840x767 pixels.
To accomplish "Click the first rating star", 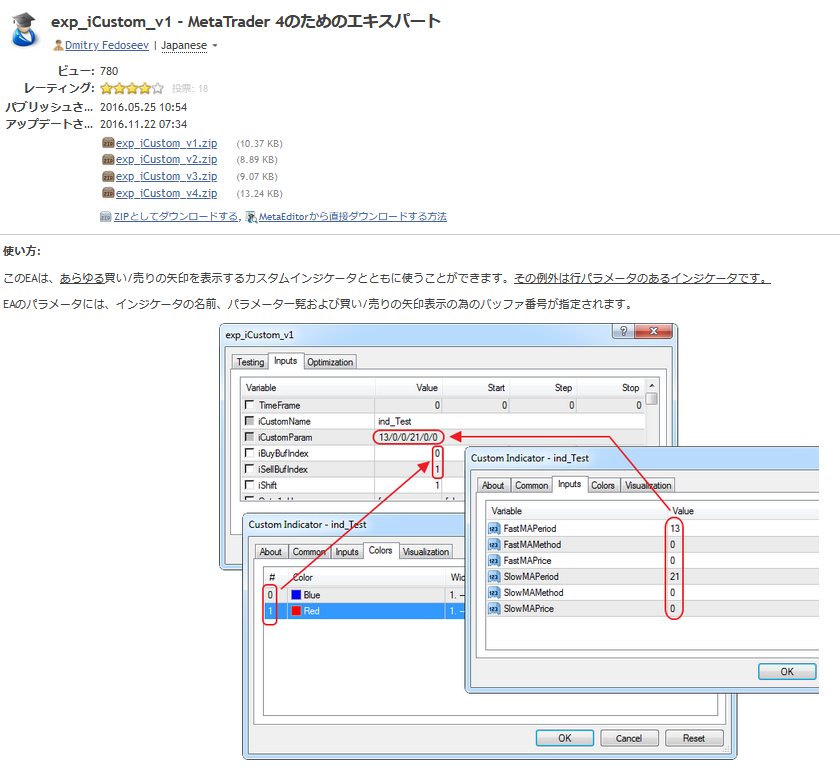I will pyautogui.click(x=106, y=88).
